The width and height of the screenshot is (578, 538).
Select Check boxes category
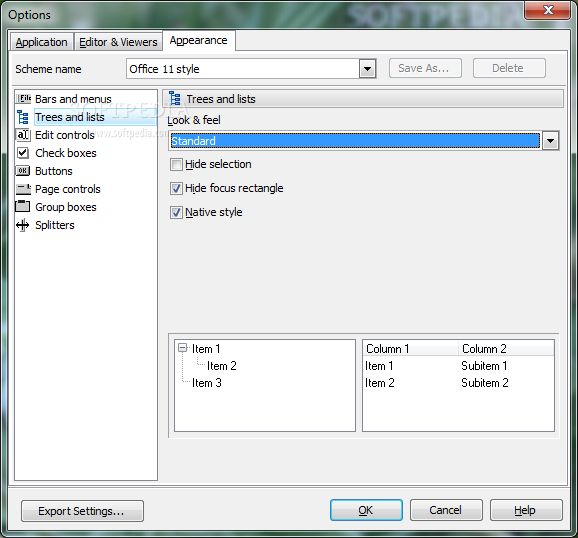[x=66, y=153]
